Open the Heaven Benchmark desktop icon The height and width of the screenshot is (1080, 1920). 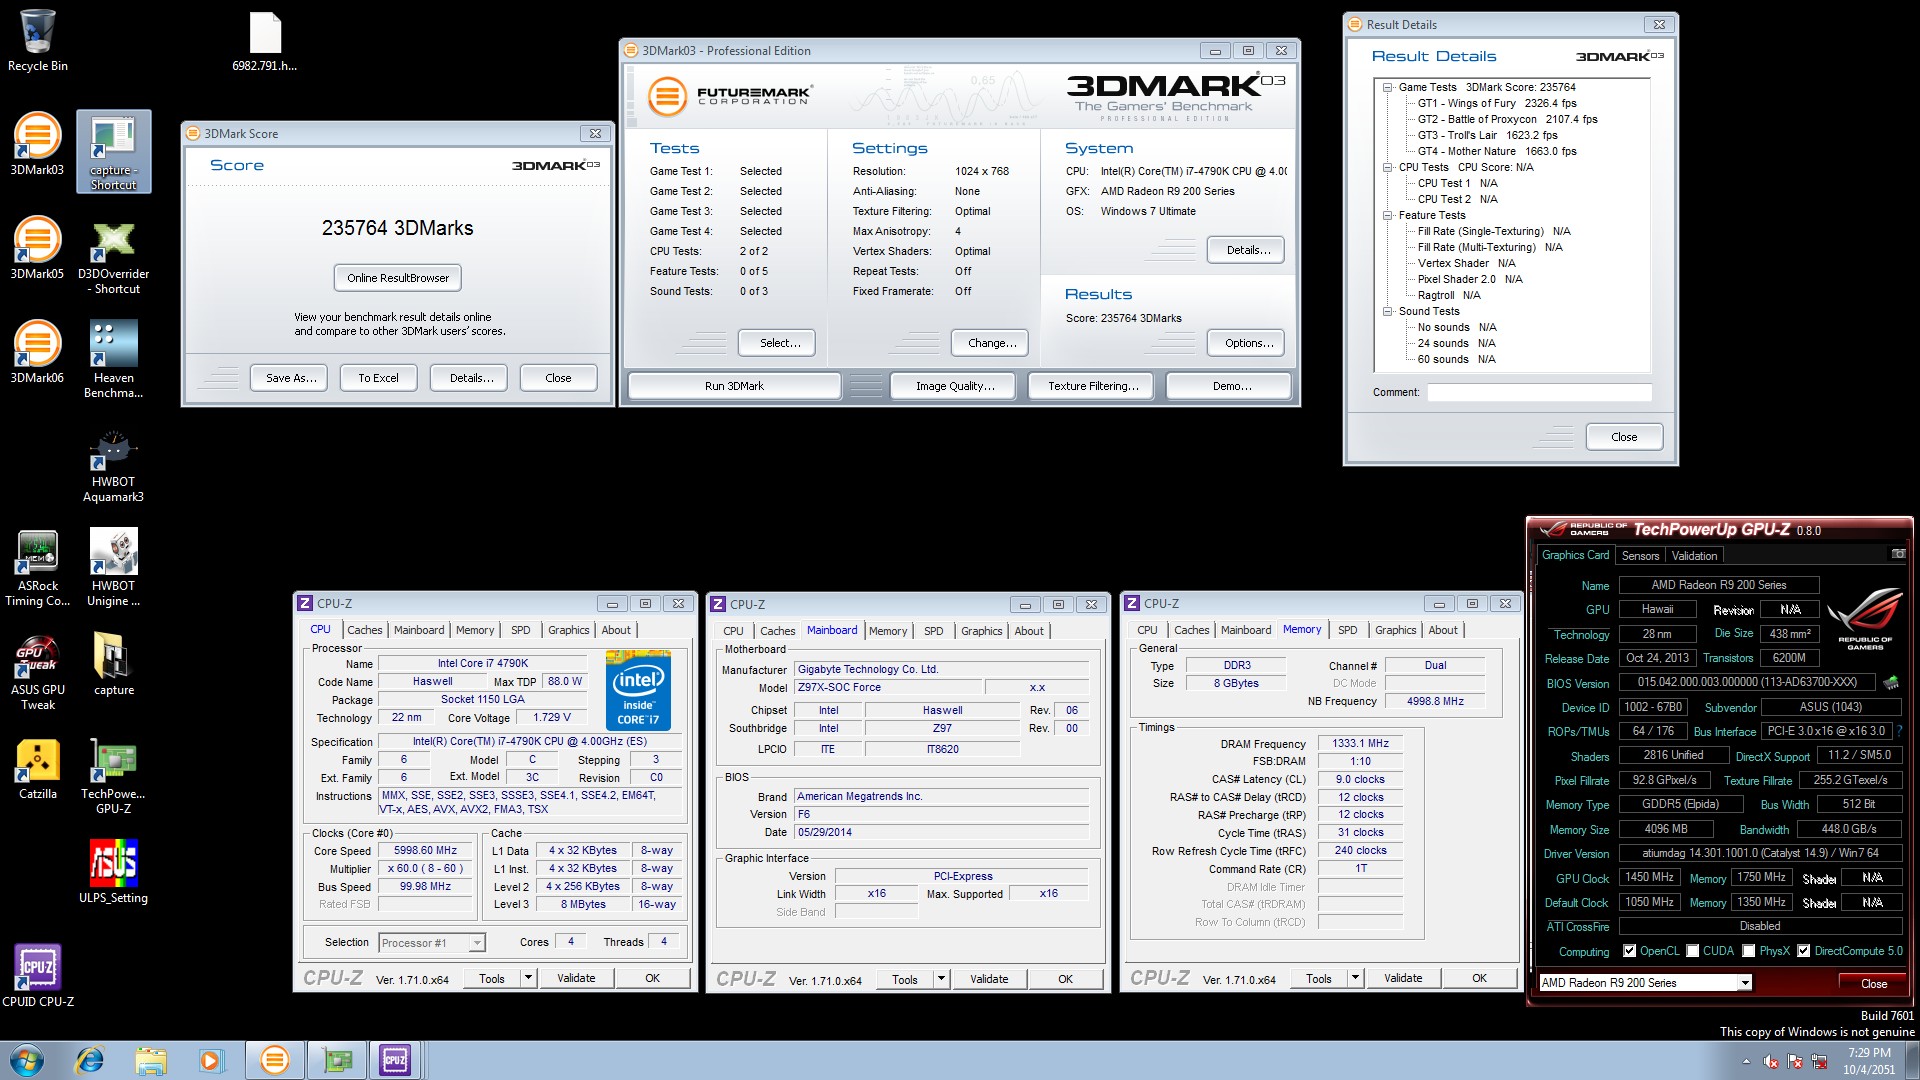tap(113, 361)
